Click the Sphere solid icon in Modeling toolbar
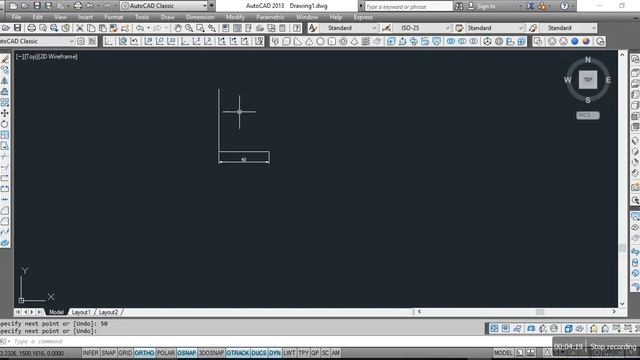This screenshot has height=360, width=640. pos(320,41)
